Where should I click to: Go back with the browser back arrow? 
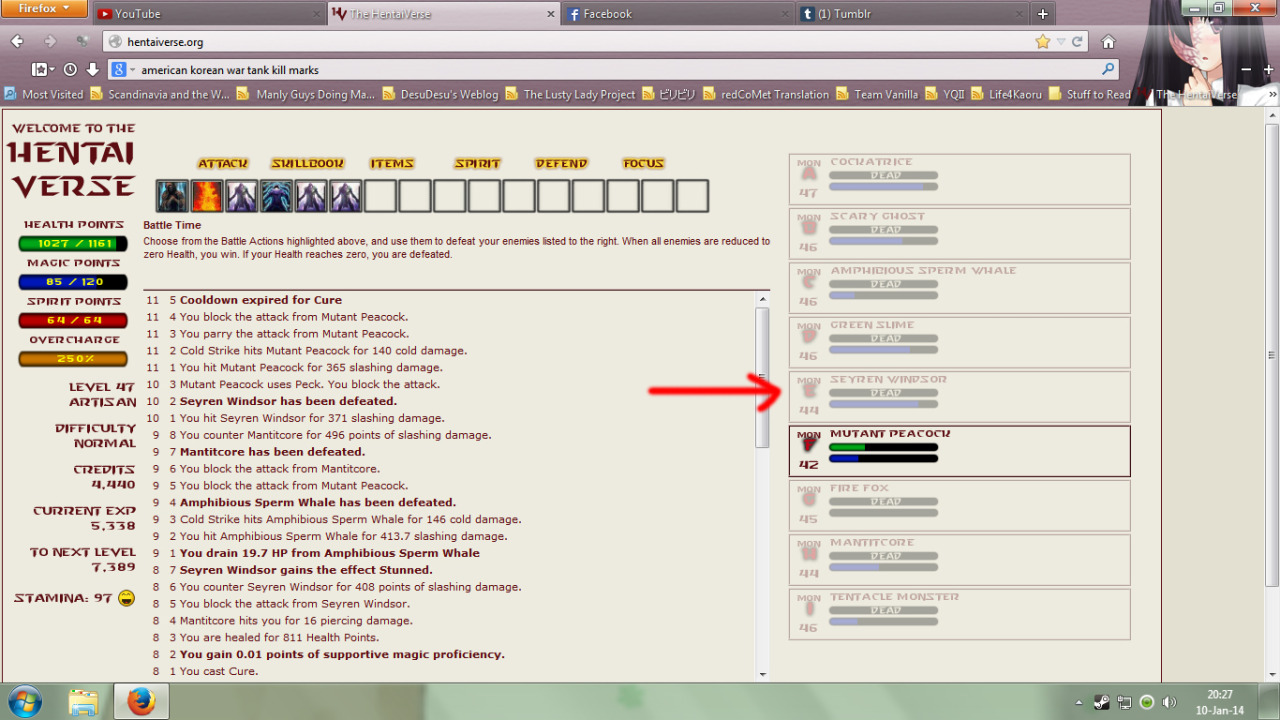point(17,41)
